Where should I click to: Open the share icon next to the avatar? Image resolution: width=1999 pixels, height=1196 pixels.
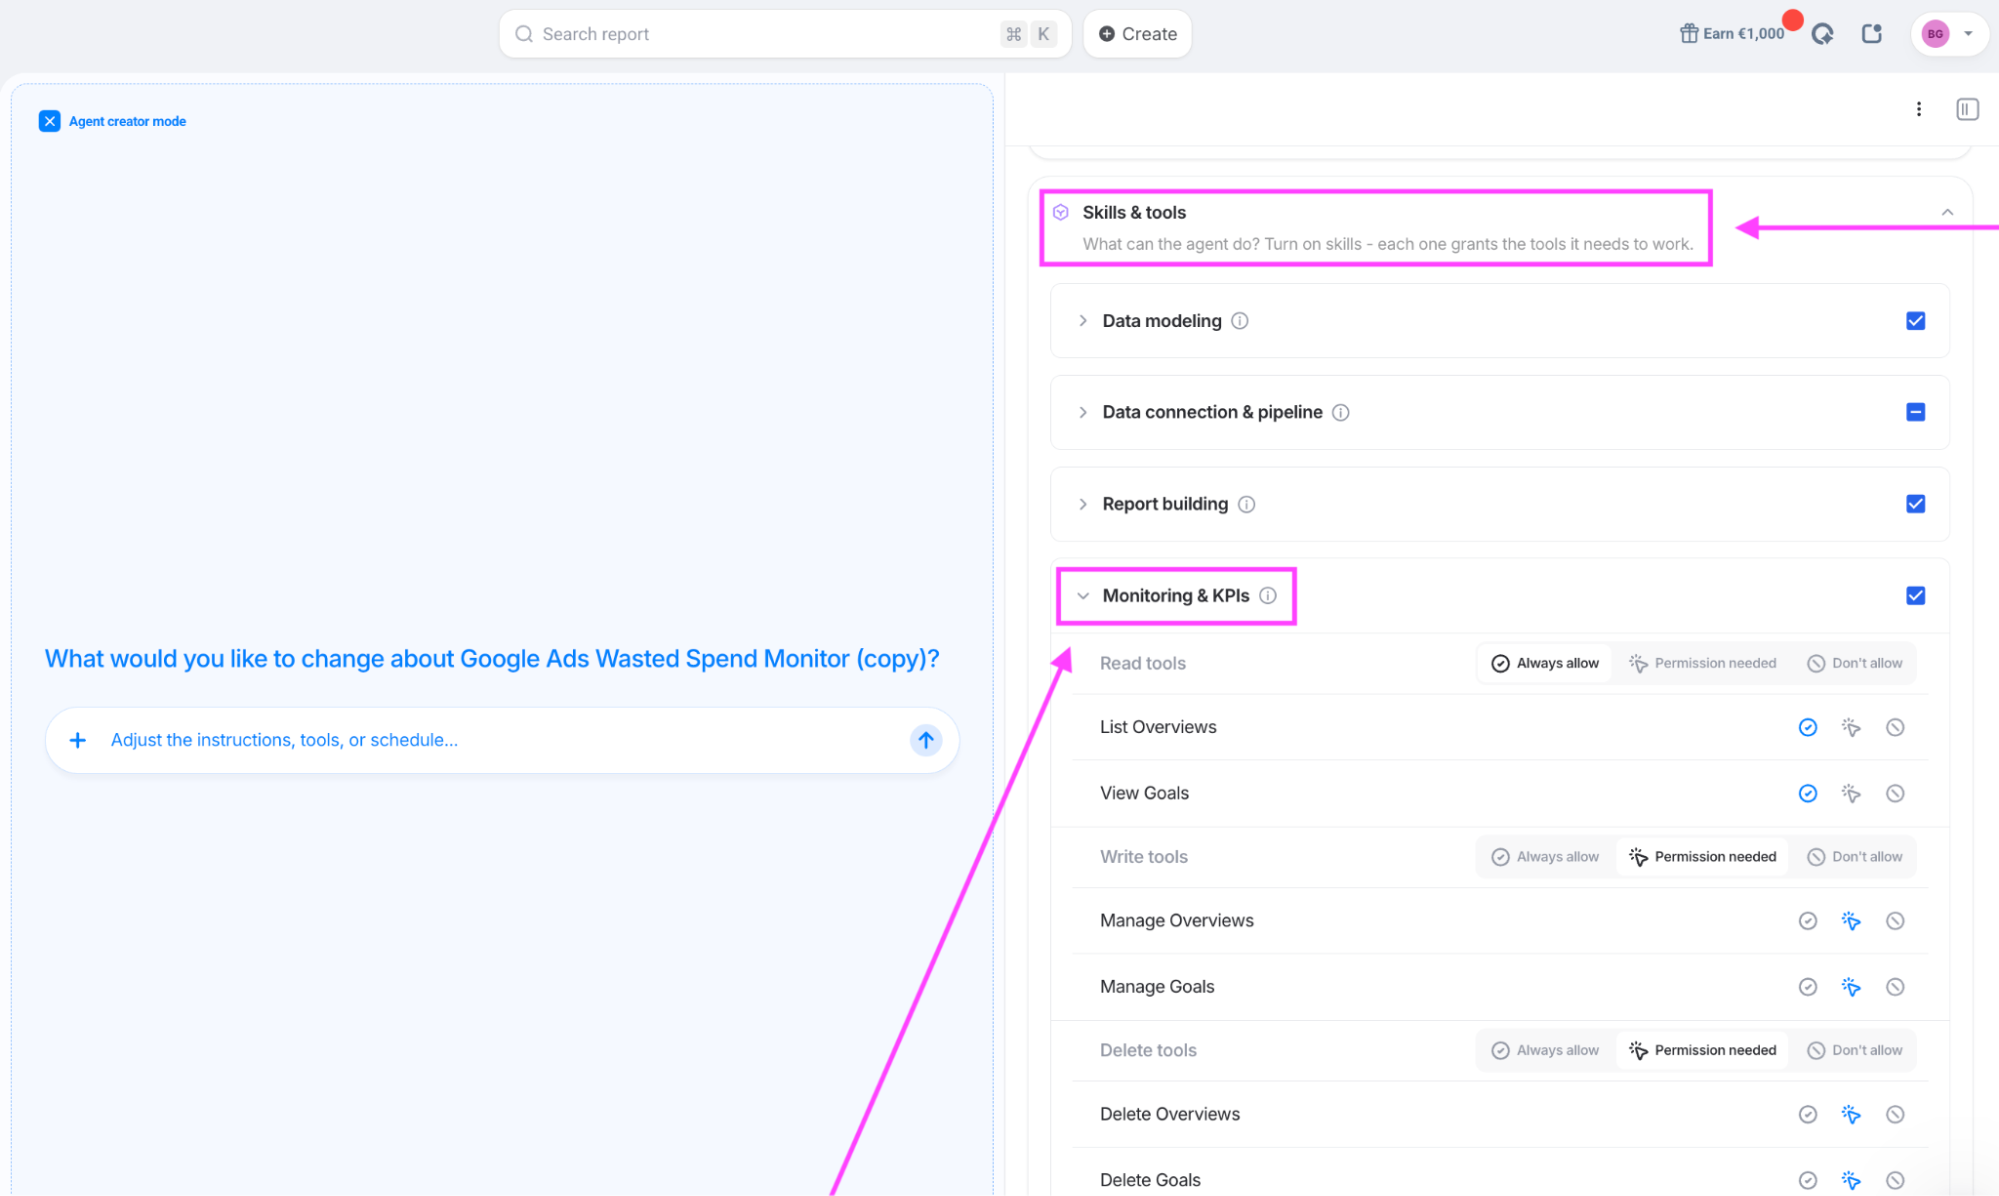[1872, 34]
